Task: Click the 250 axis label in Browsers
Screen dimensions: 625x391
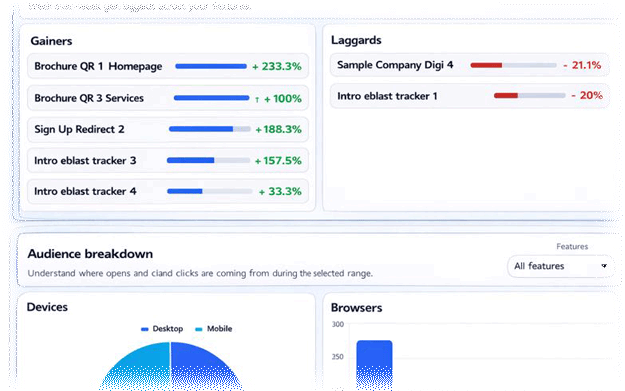Action: (x=338, y=357)
